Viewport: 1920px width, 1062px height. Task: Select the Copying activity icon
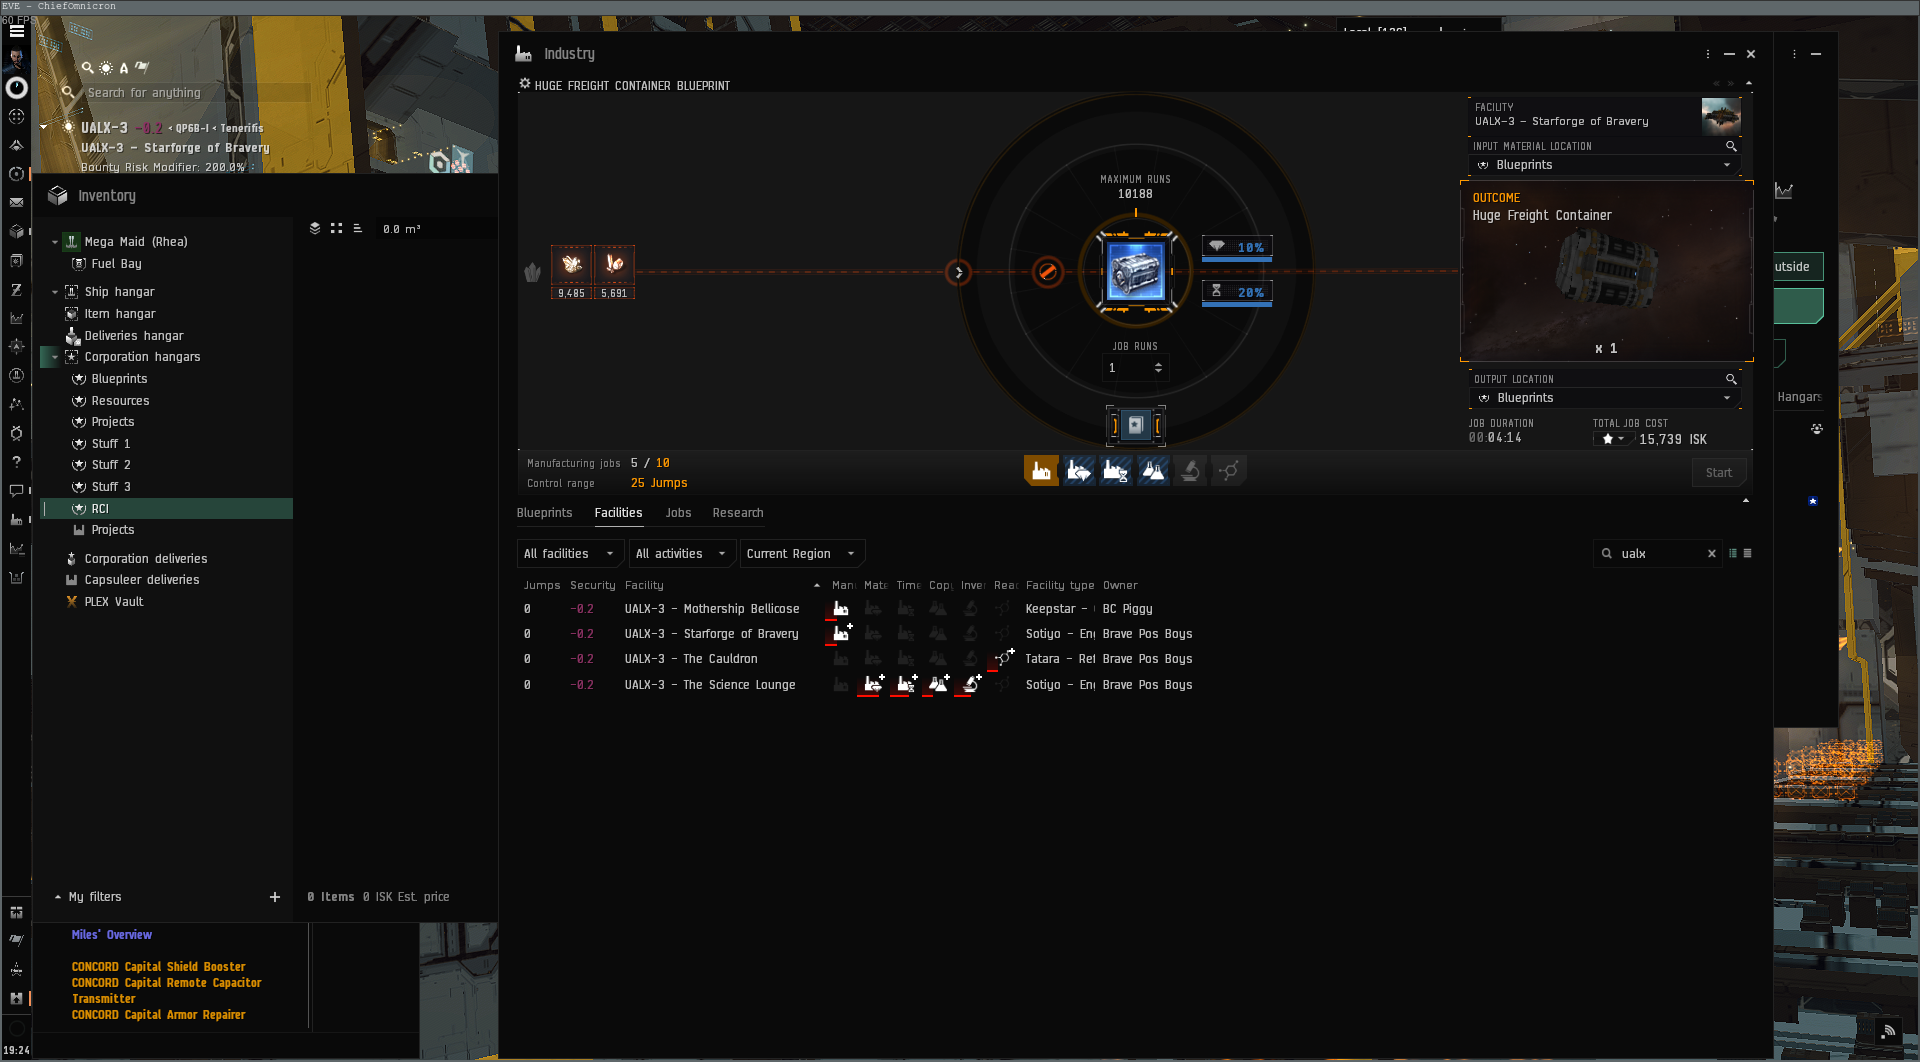coord(1153,471)
